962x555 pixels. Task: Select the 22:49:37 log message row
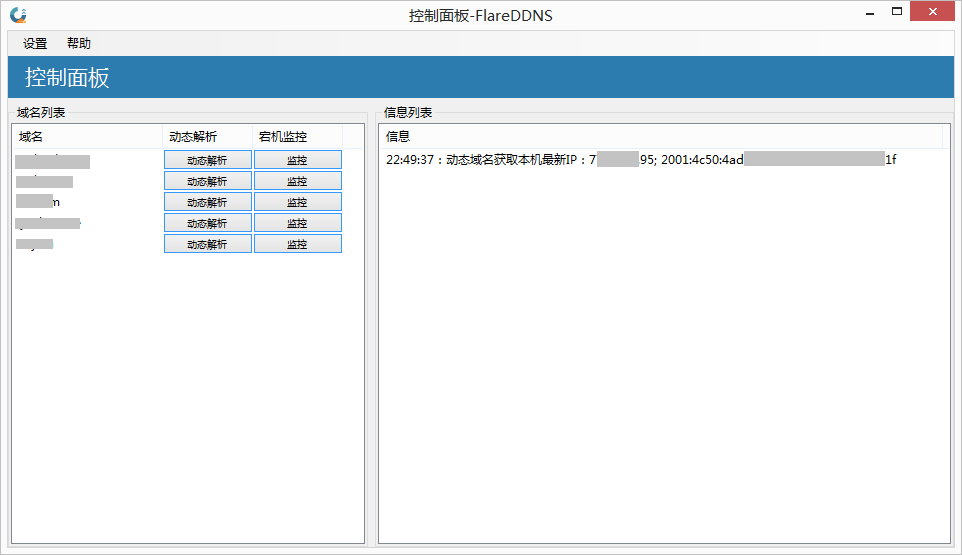(641, 159)
